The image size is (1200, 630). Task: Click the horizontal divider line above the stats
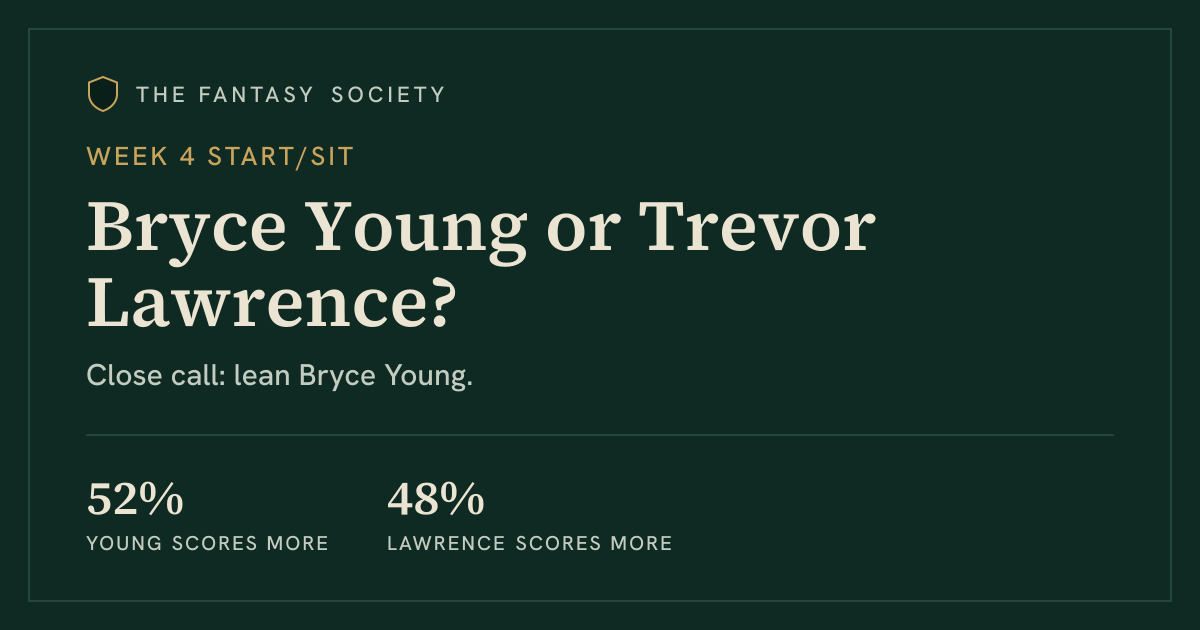pos(600,435)
